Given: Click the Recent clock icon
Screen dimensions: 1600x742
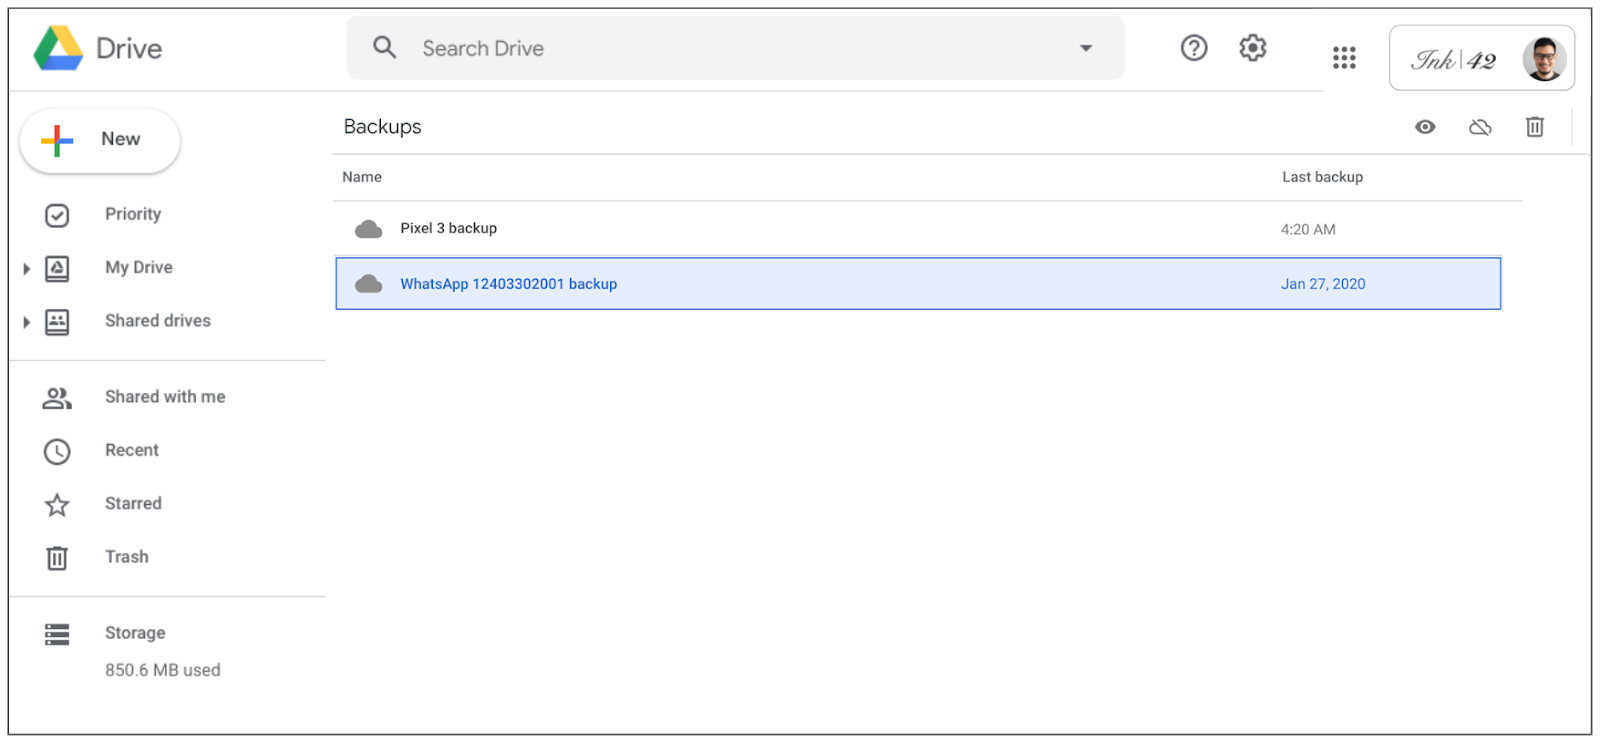Looking at the screenshot, I should click(x=57, y=452).
